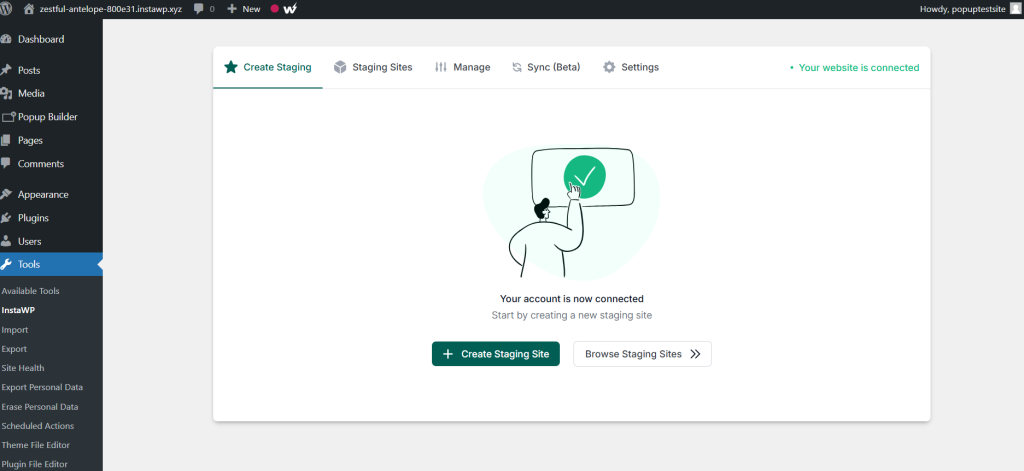Viewport: 1024px width, 471px height.
Task: Click the Popup Builder icon in sidebar
Action: pos(8,117)
